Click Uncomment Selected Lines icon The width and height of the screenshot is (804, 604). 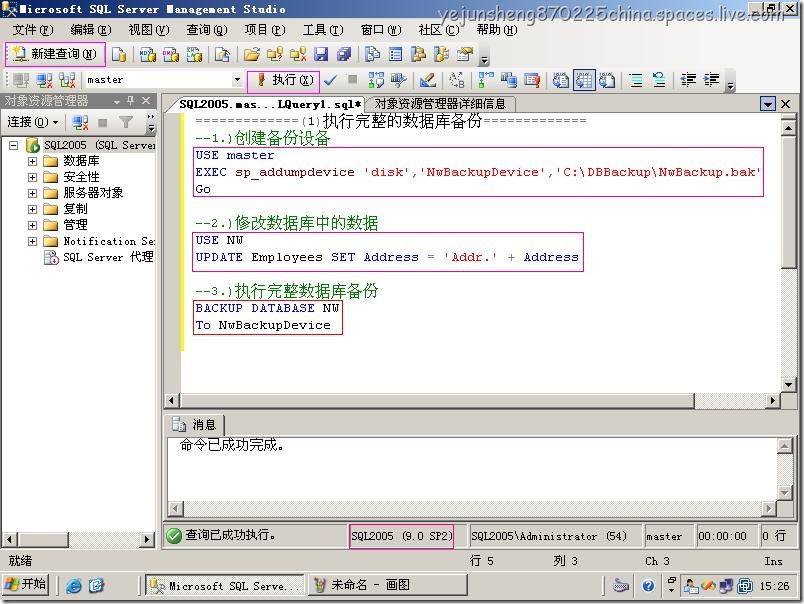tap(659, 80)
